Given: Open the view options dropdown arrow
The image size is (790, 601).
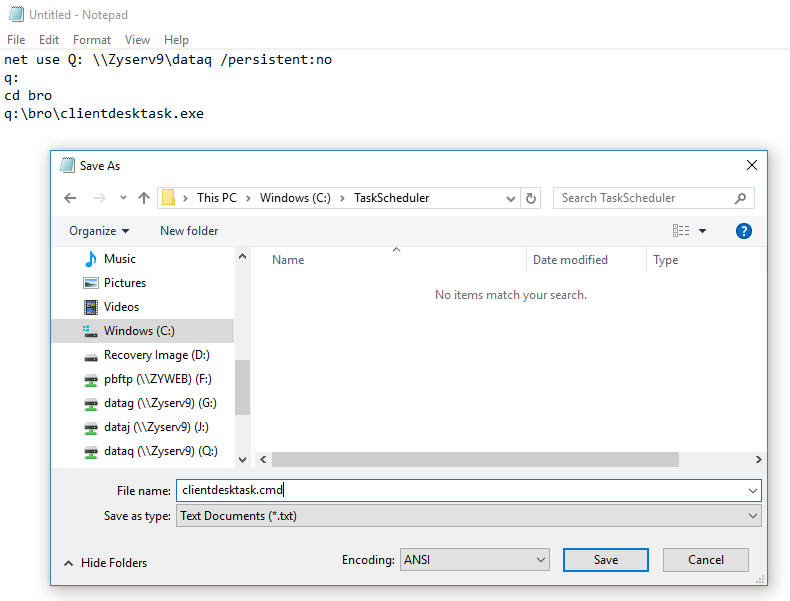Looking at the screenshot, I should tap(702, 231).
